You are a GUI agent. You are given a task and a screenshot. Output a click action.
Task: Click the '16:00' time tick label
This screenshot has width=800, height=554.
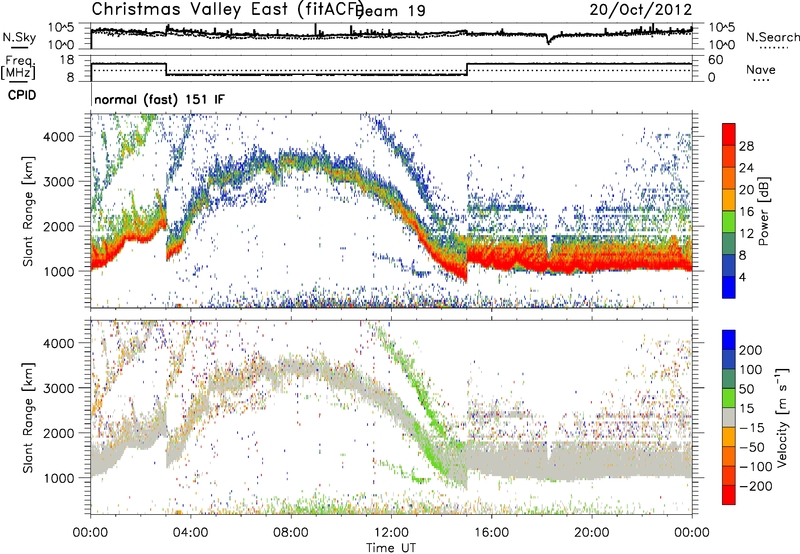(x=491, y=532)
